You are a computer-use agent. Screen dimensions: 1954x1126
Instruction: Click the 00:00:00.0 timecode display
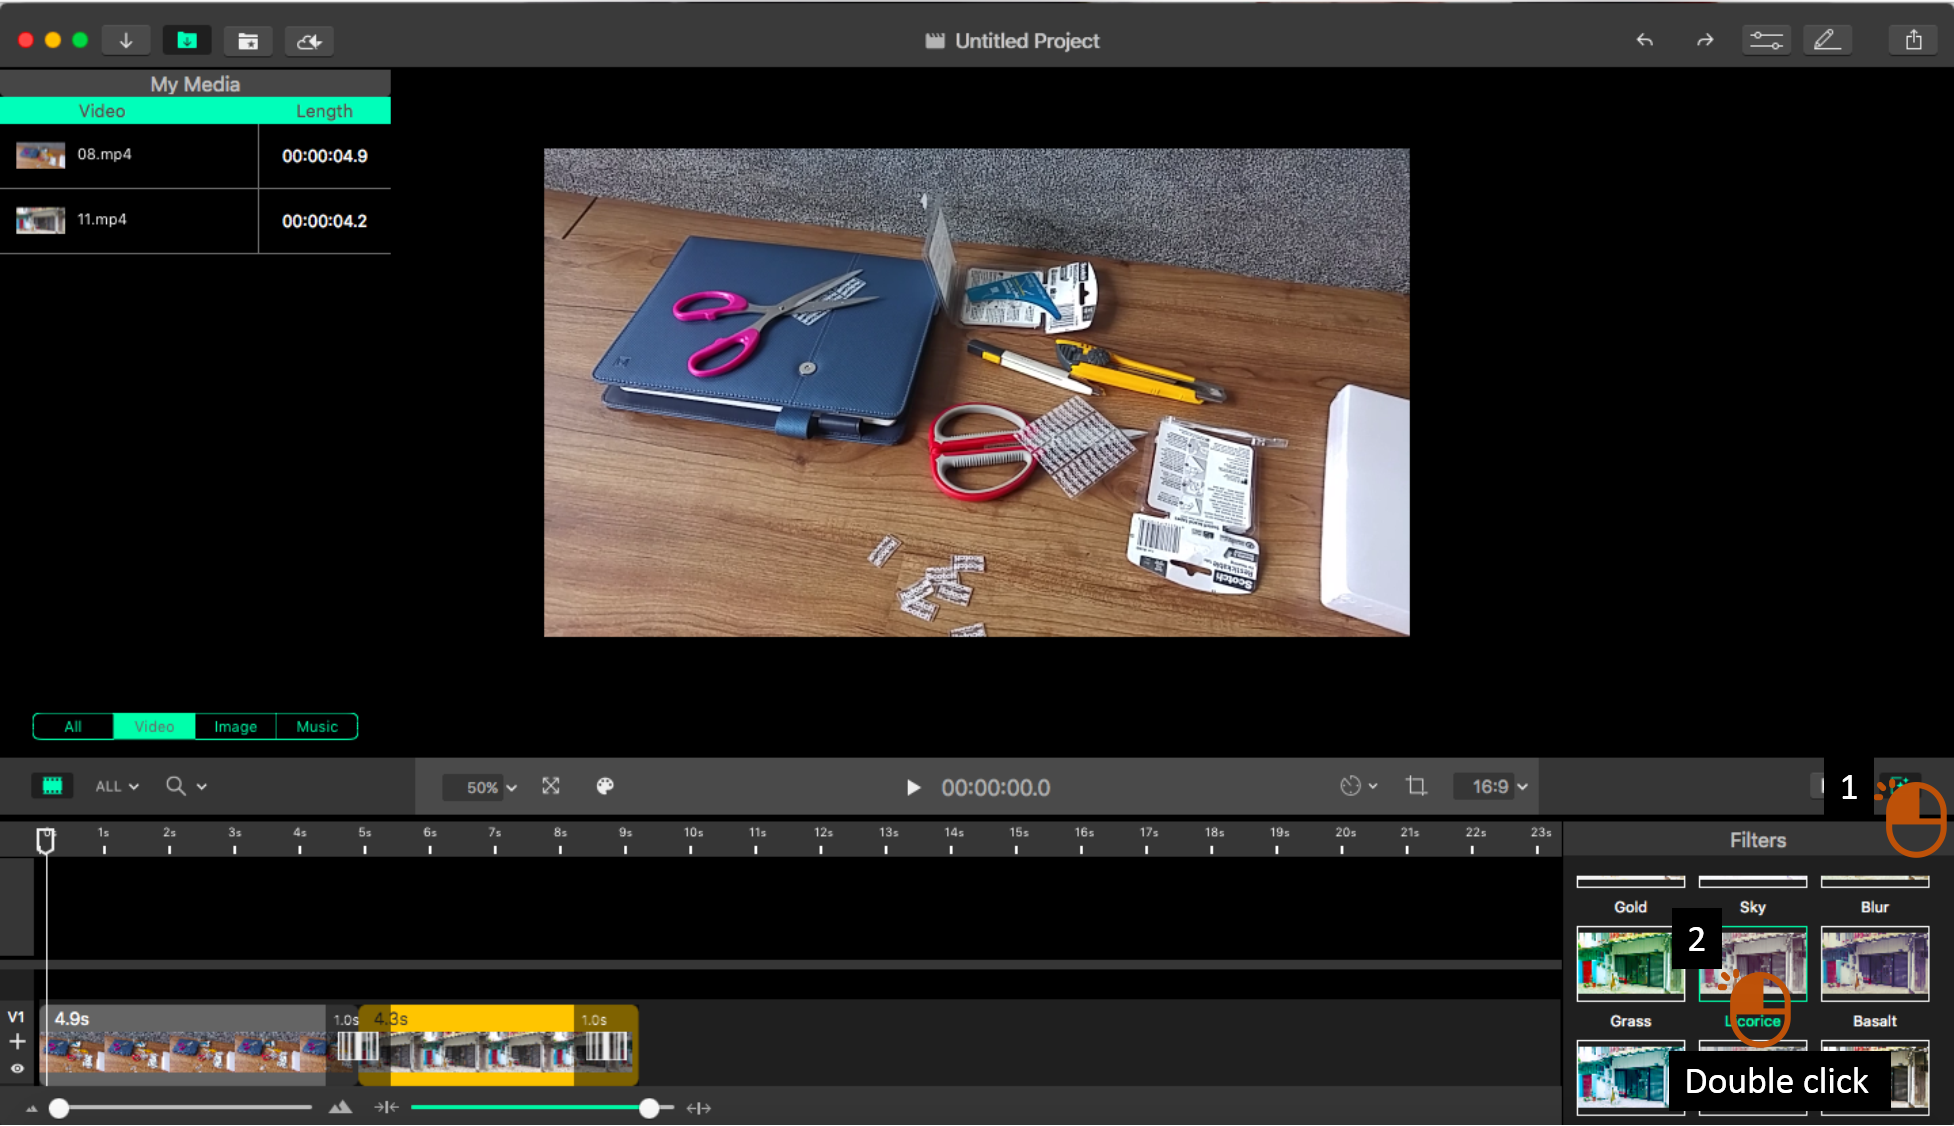[x=995, y=788]
